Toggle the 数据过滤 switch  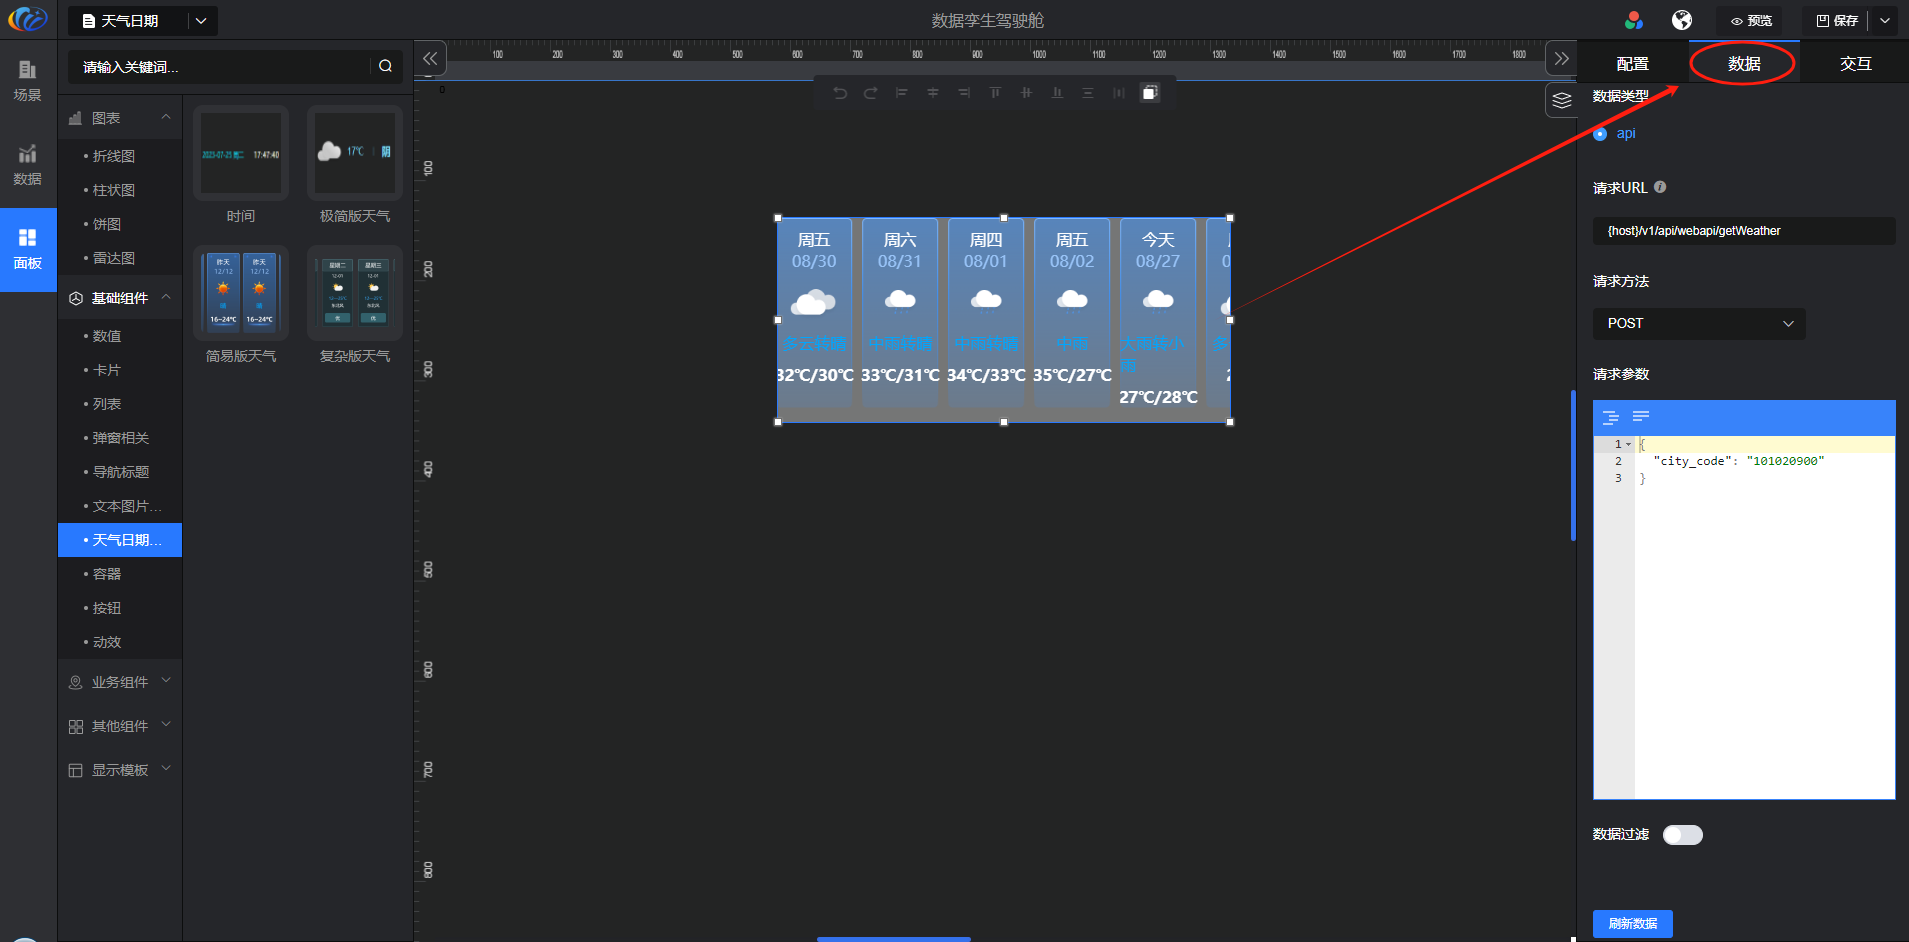coord(1682,835)
